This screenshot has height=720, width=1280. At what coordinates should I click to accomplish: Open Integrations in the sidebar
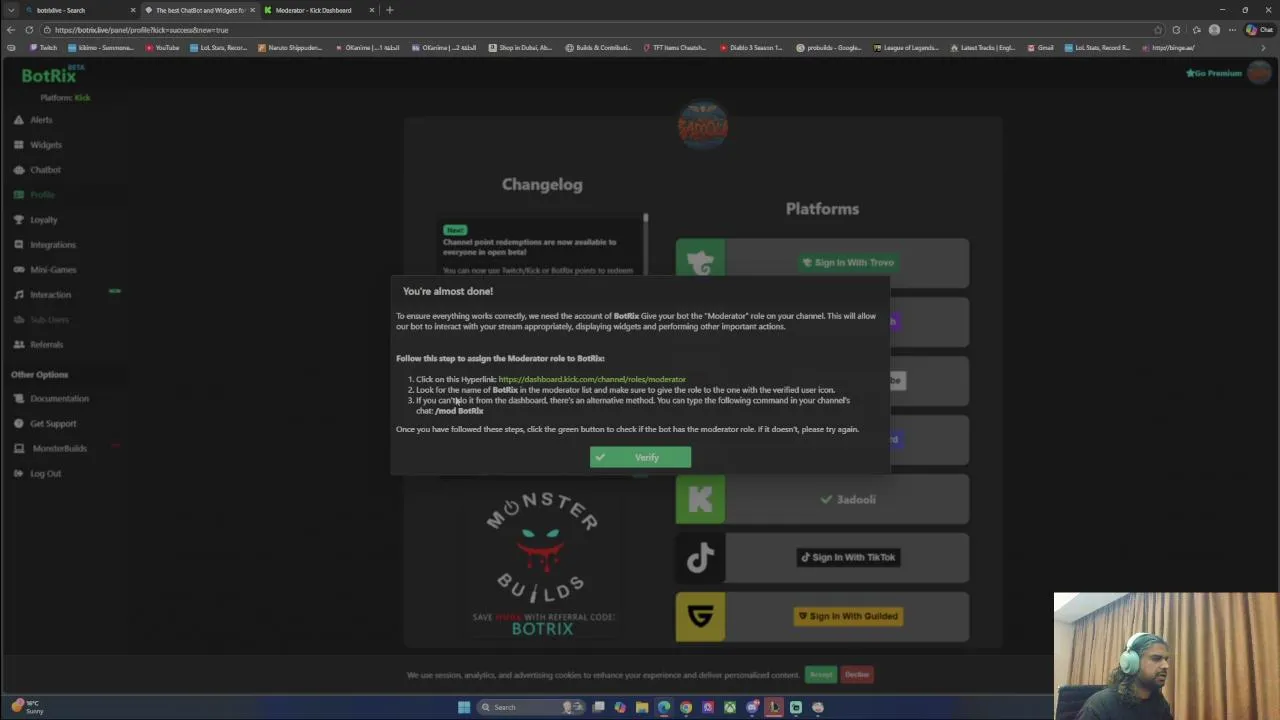53,245
